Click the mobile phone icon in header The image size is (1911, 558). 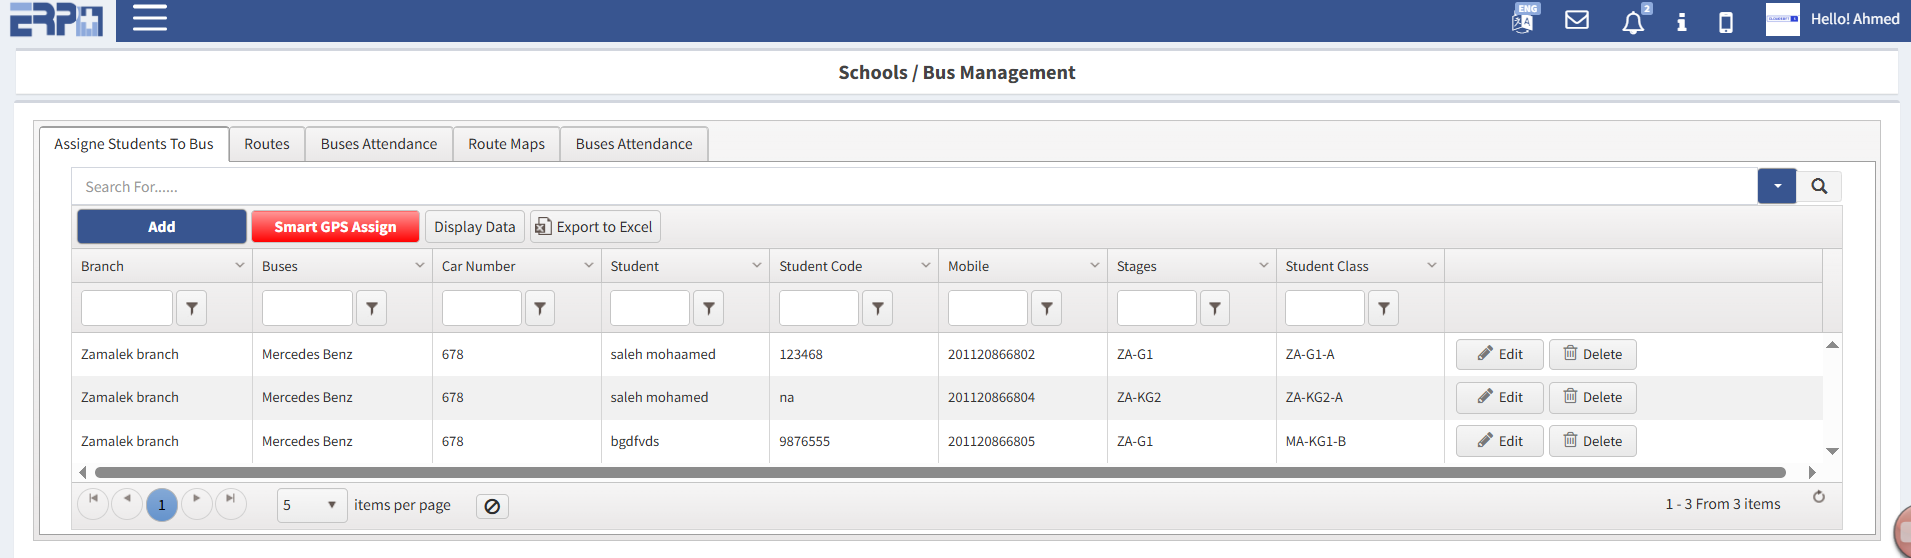(x=1726, y=22)
